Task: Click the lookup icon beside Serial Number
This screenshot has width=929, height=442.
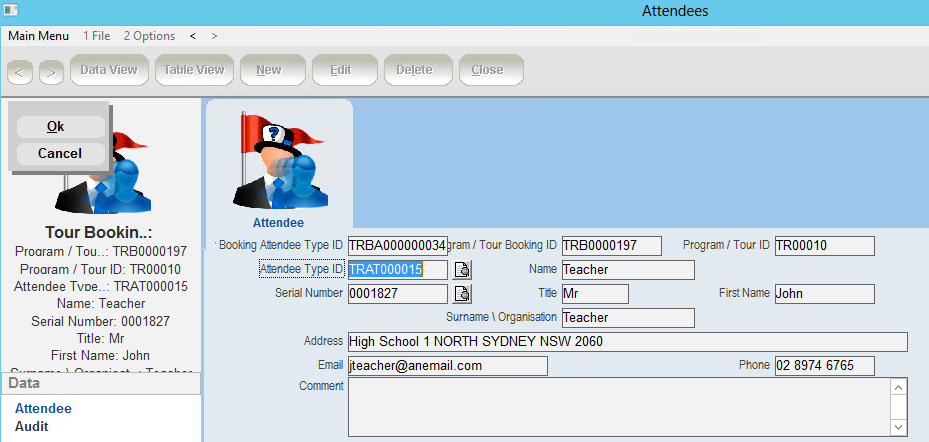Action: click(462, 294)
